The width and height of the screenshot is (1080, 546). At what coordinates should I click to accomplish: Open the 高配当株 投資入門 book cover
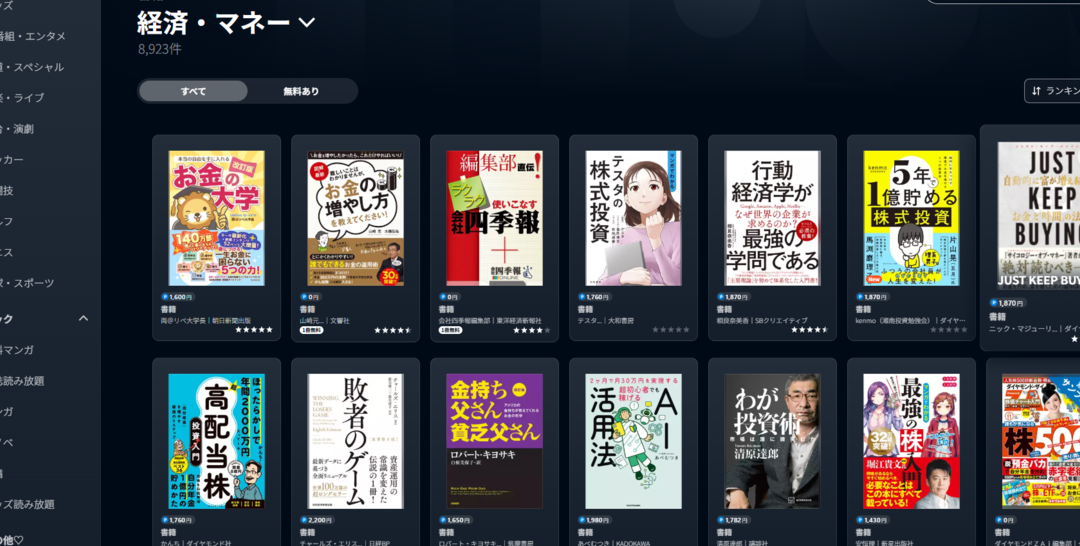pyautogui.click(x=216, y=441)
